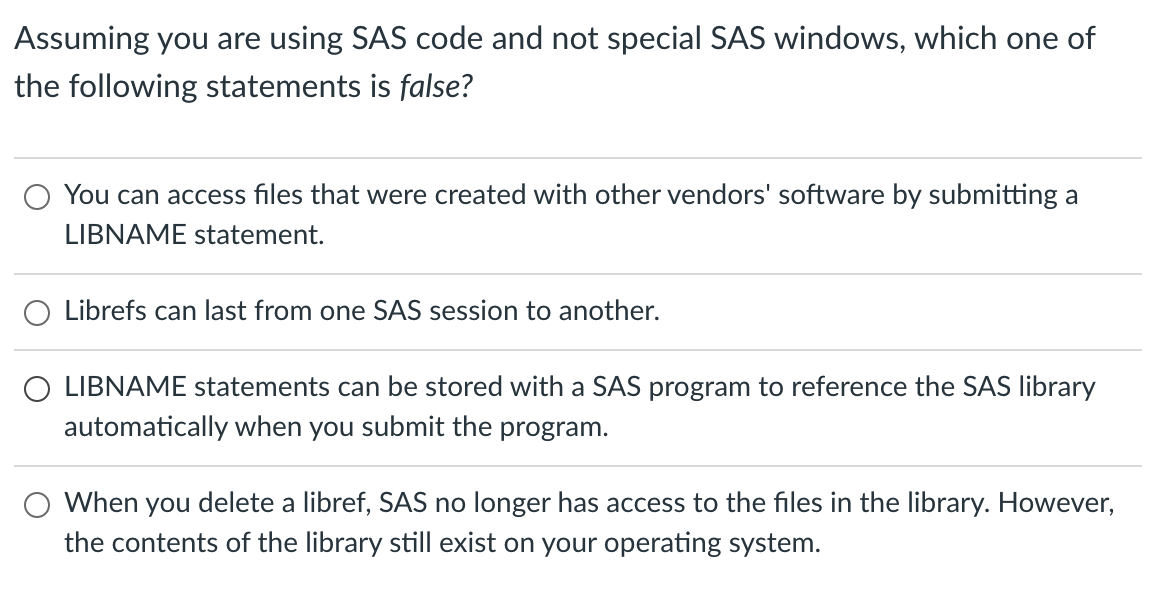
Task: Click the phrase "operating system." in last option
Action: click(712, 544)
